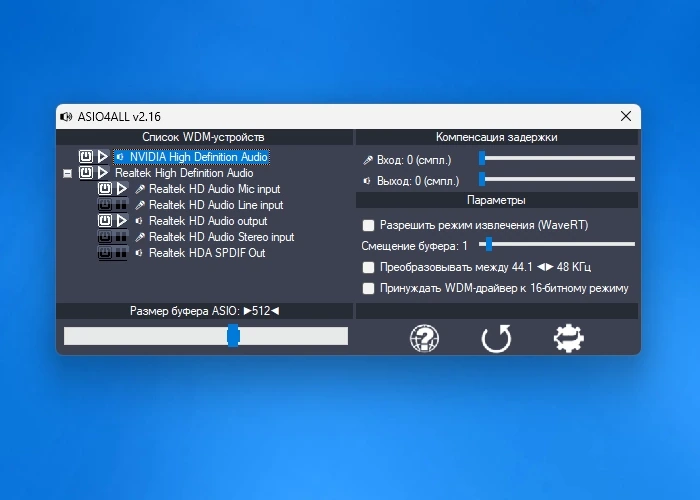Enable Преобразовывать между 44.1 и 48 КГц checkbox

(x=368, y=267)
